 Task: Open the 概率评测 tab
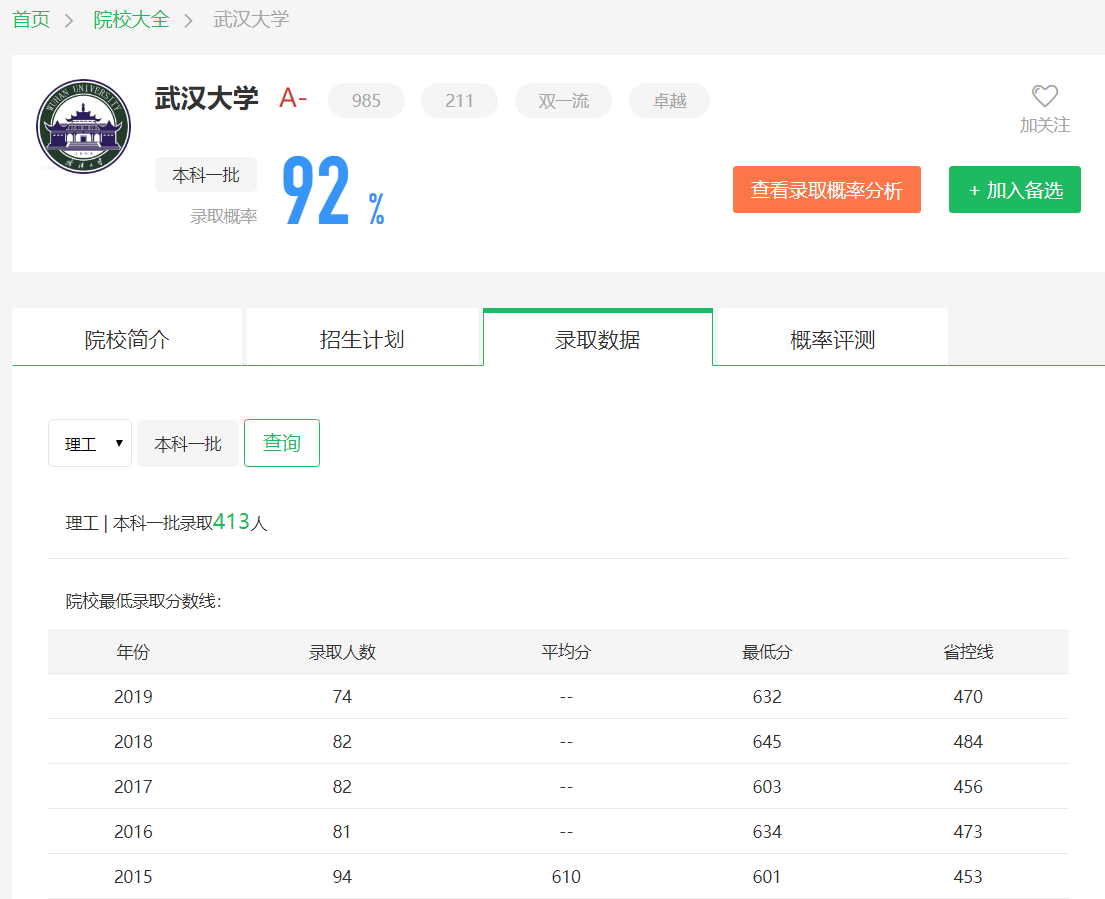[x=832, y=339]
